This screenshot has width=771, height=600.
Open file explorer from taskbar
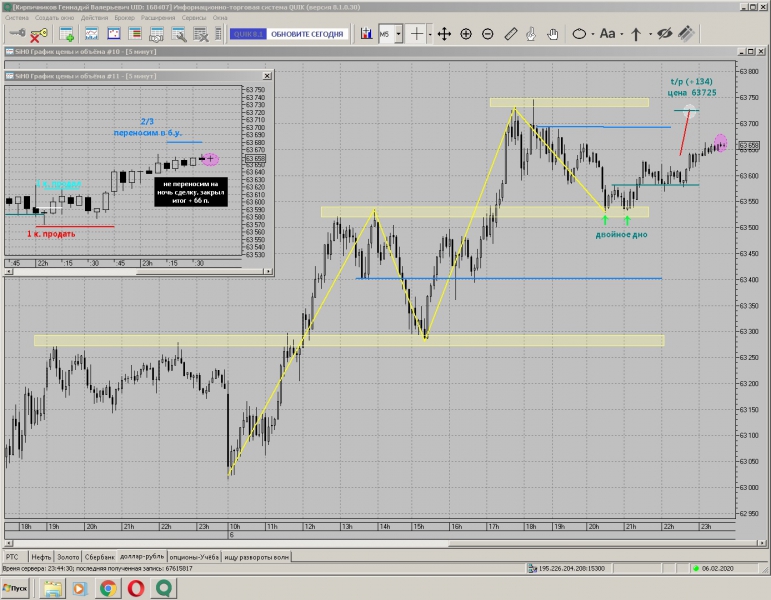click(53, 588)
